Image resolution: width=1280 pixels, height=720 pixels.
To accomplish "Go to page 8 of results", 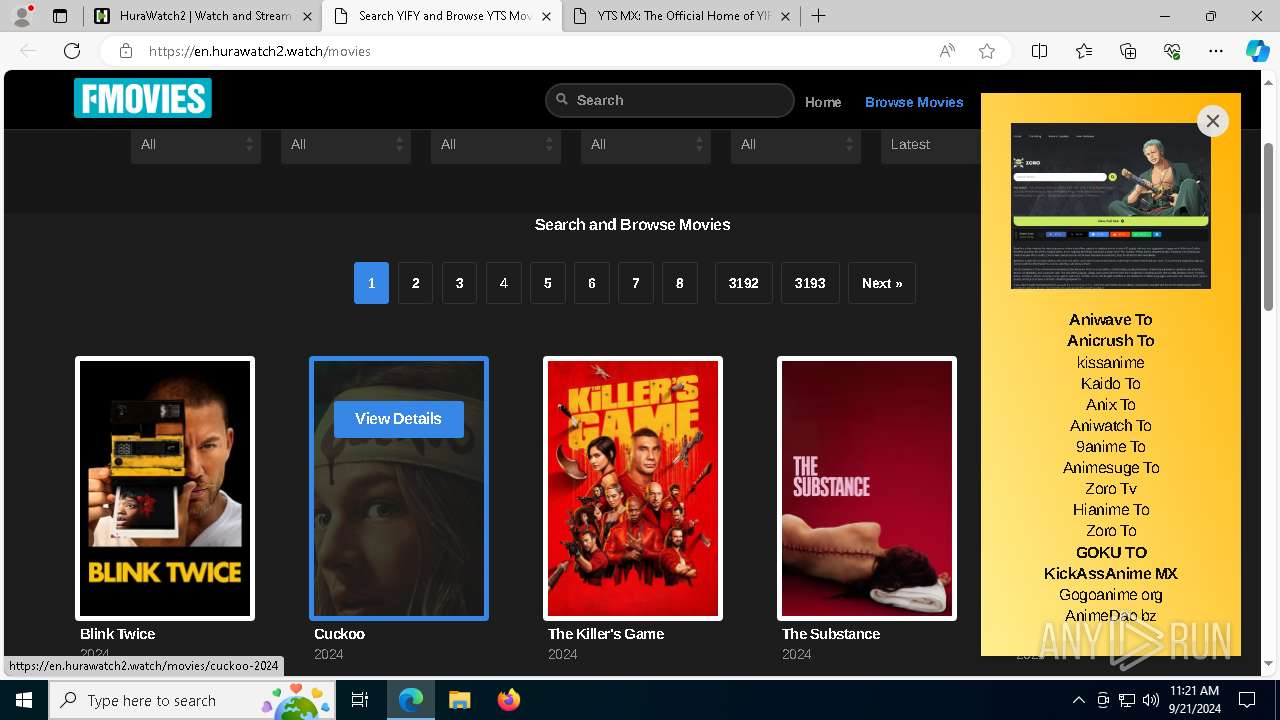I will [x=679, y=283].
